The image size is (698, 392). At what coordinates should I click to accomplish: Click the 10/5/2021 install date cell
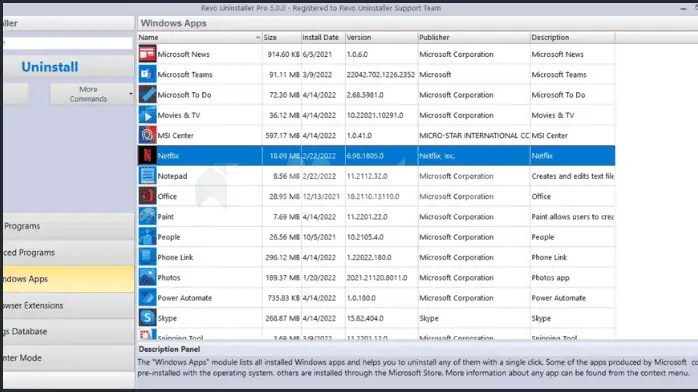point(323,237)
